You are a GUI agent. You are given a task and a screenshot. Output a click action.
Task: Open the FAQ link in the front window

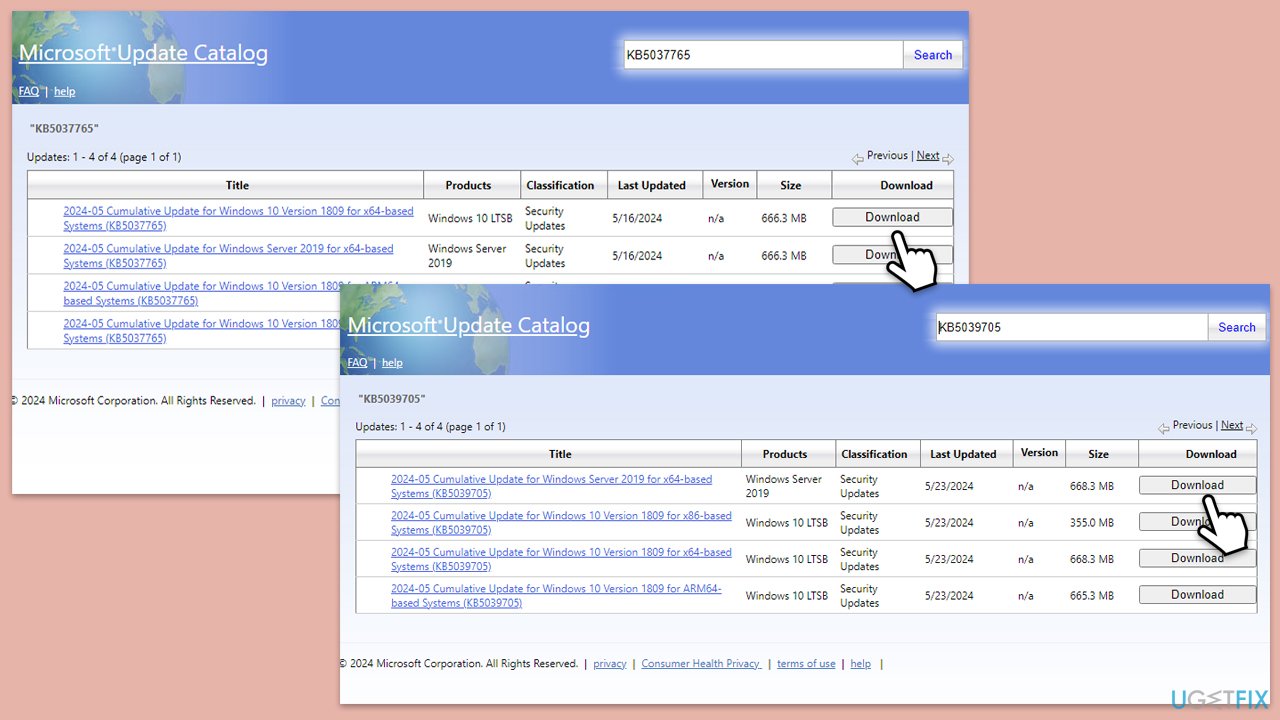coord(357,363)
